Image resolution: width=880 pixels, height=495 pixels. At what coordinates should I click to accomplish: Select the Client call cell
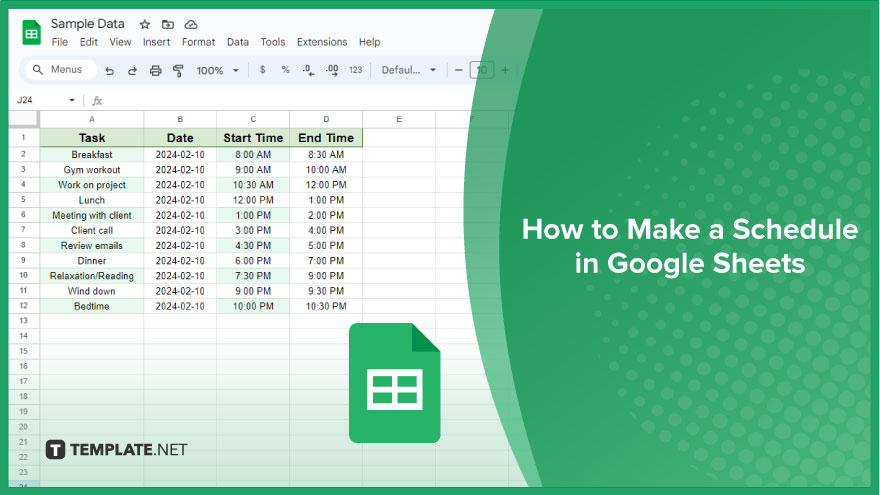coord(91,230)
